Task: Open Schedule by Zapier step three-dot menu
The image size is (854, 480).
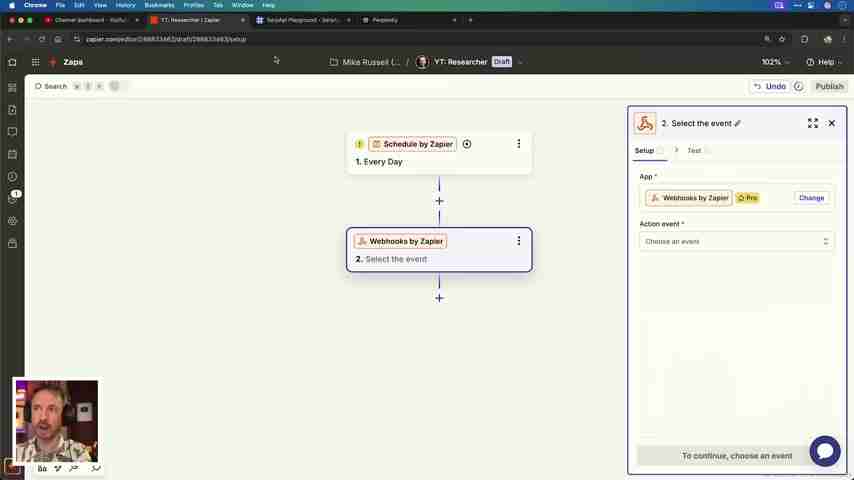Action: (x=518, y=144)
